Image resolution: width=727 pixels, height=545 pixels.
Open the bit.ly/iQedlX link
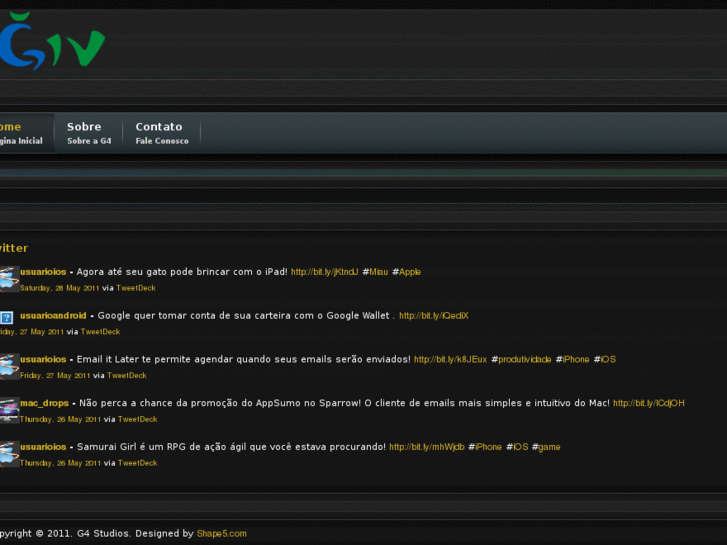pos(434,316)
